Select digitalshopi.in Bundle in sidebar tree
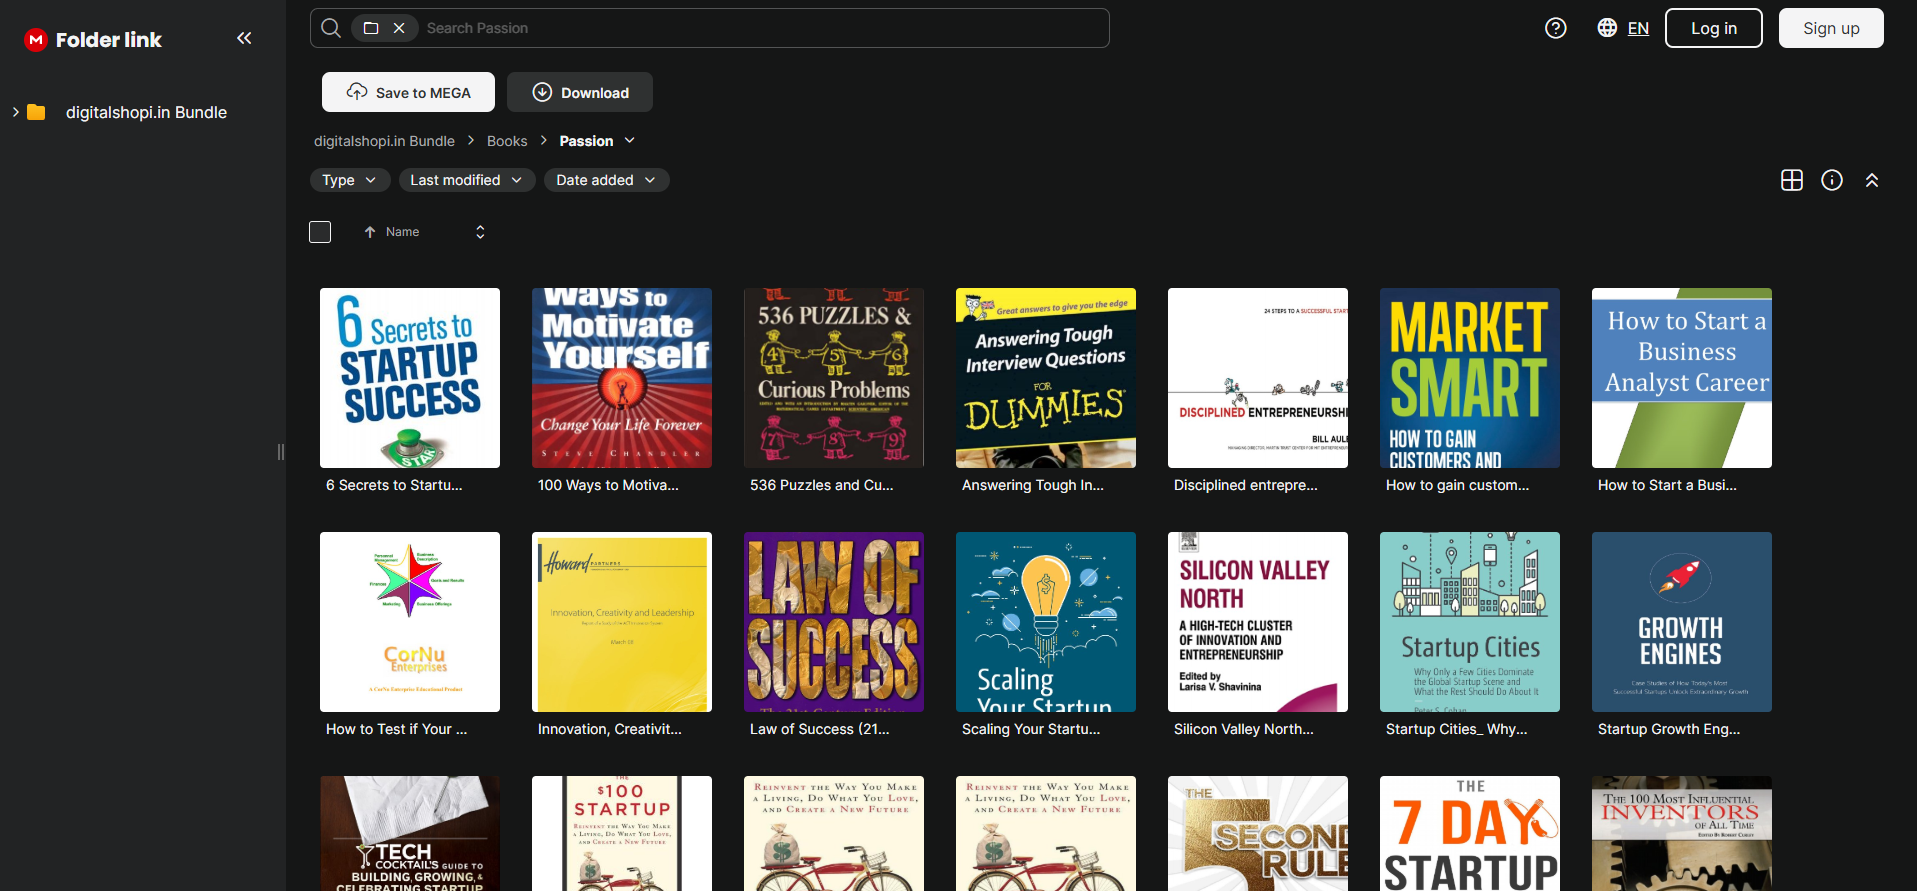This screenshot has height=891, width=1917. (146, 112)
